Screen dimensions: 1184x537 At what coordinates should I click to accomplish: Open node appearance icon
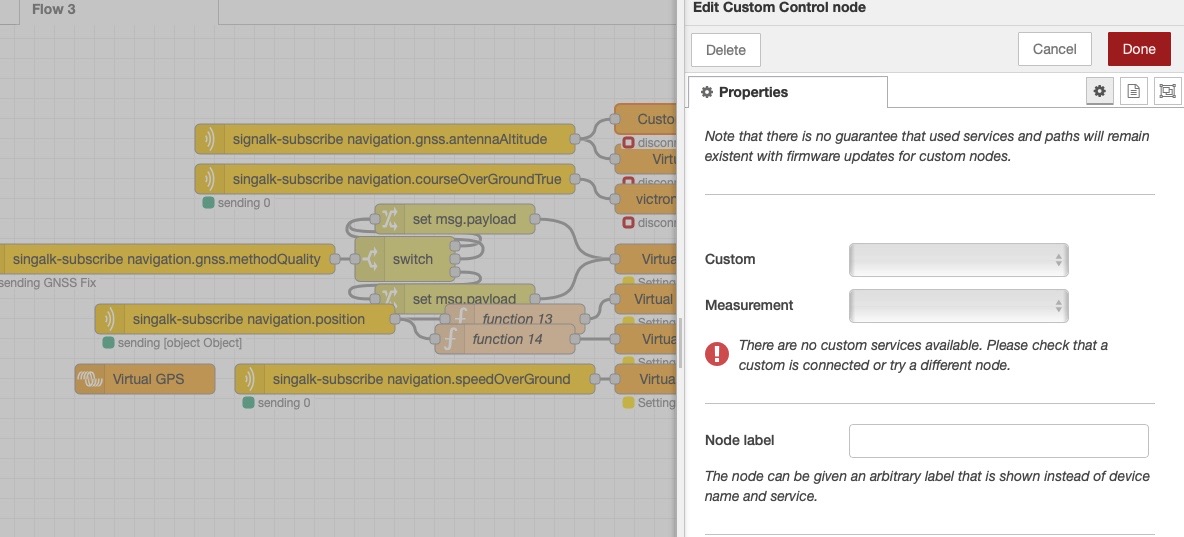[1167, 91]
